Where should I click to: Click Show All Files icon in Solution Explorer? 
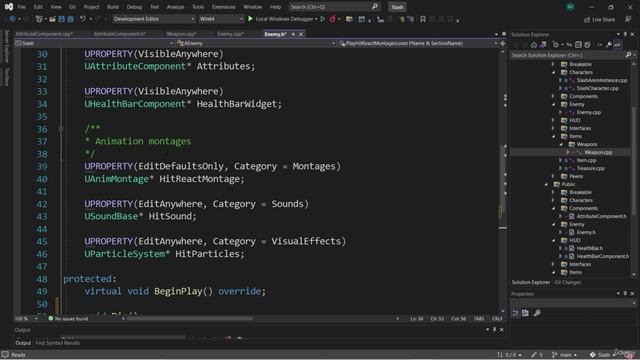587,45
